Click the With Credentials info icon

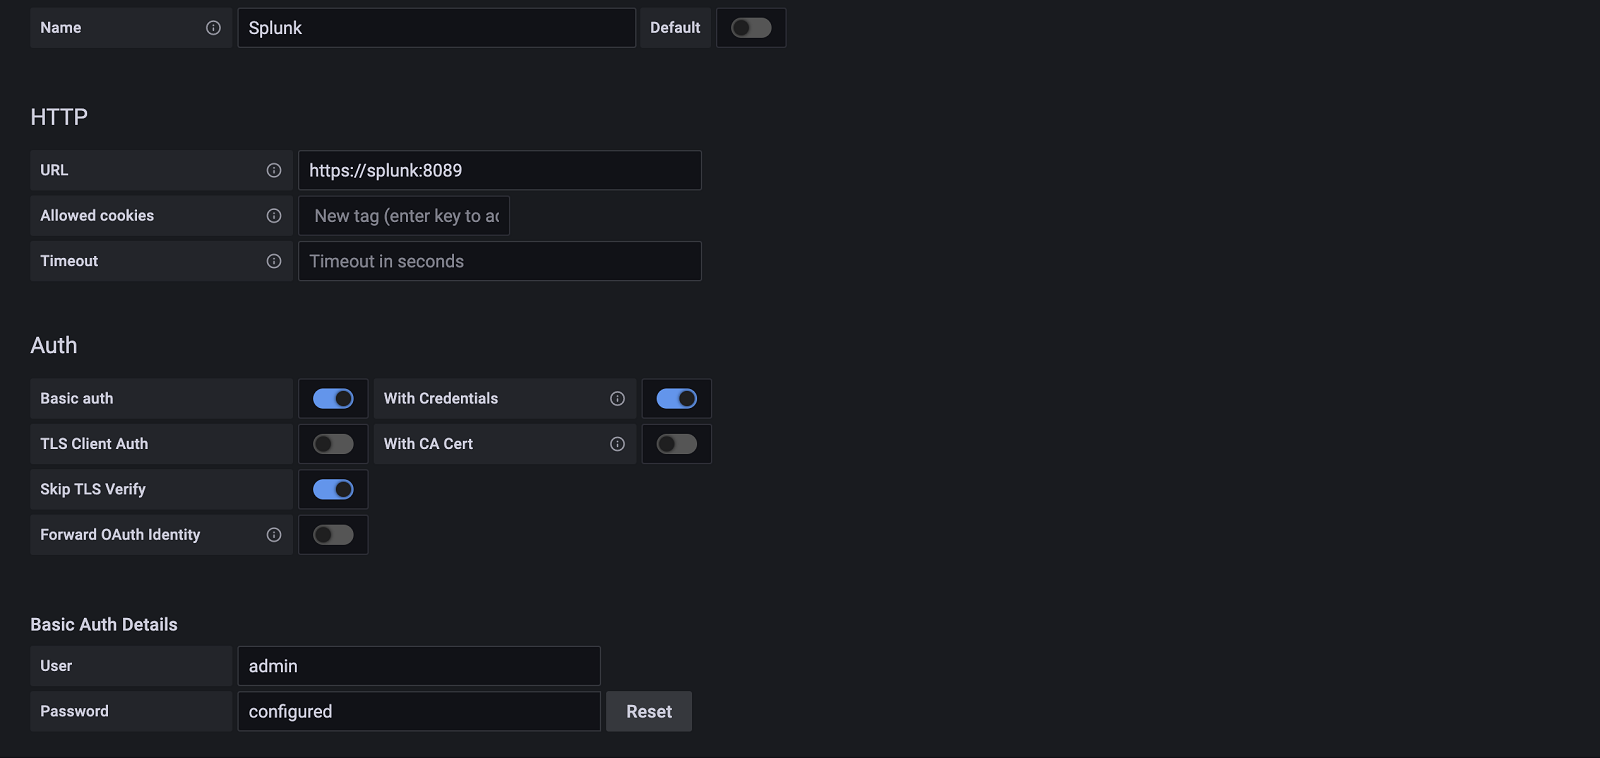617,399
